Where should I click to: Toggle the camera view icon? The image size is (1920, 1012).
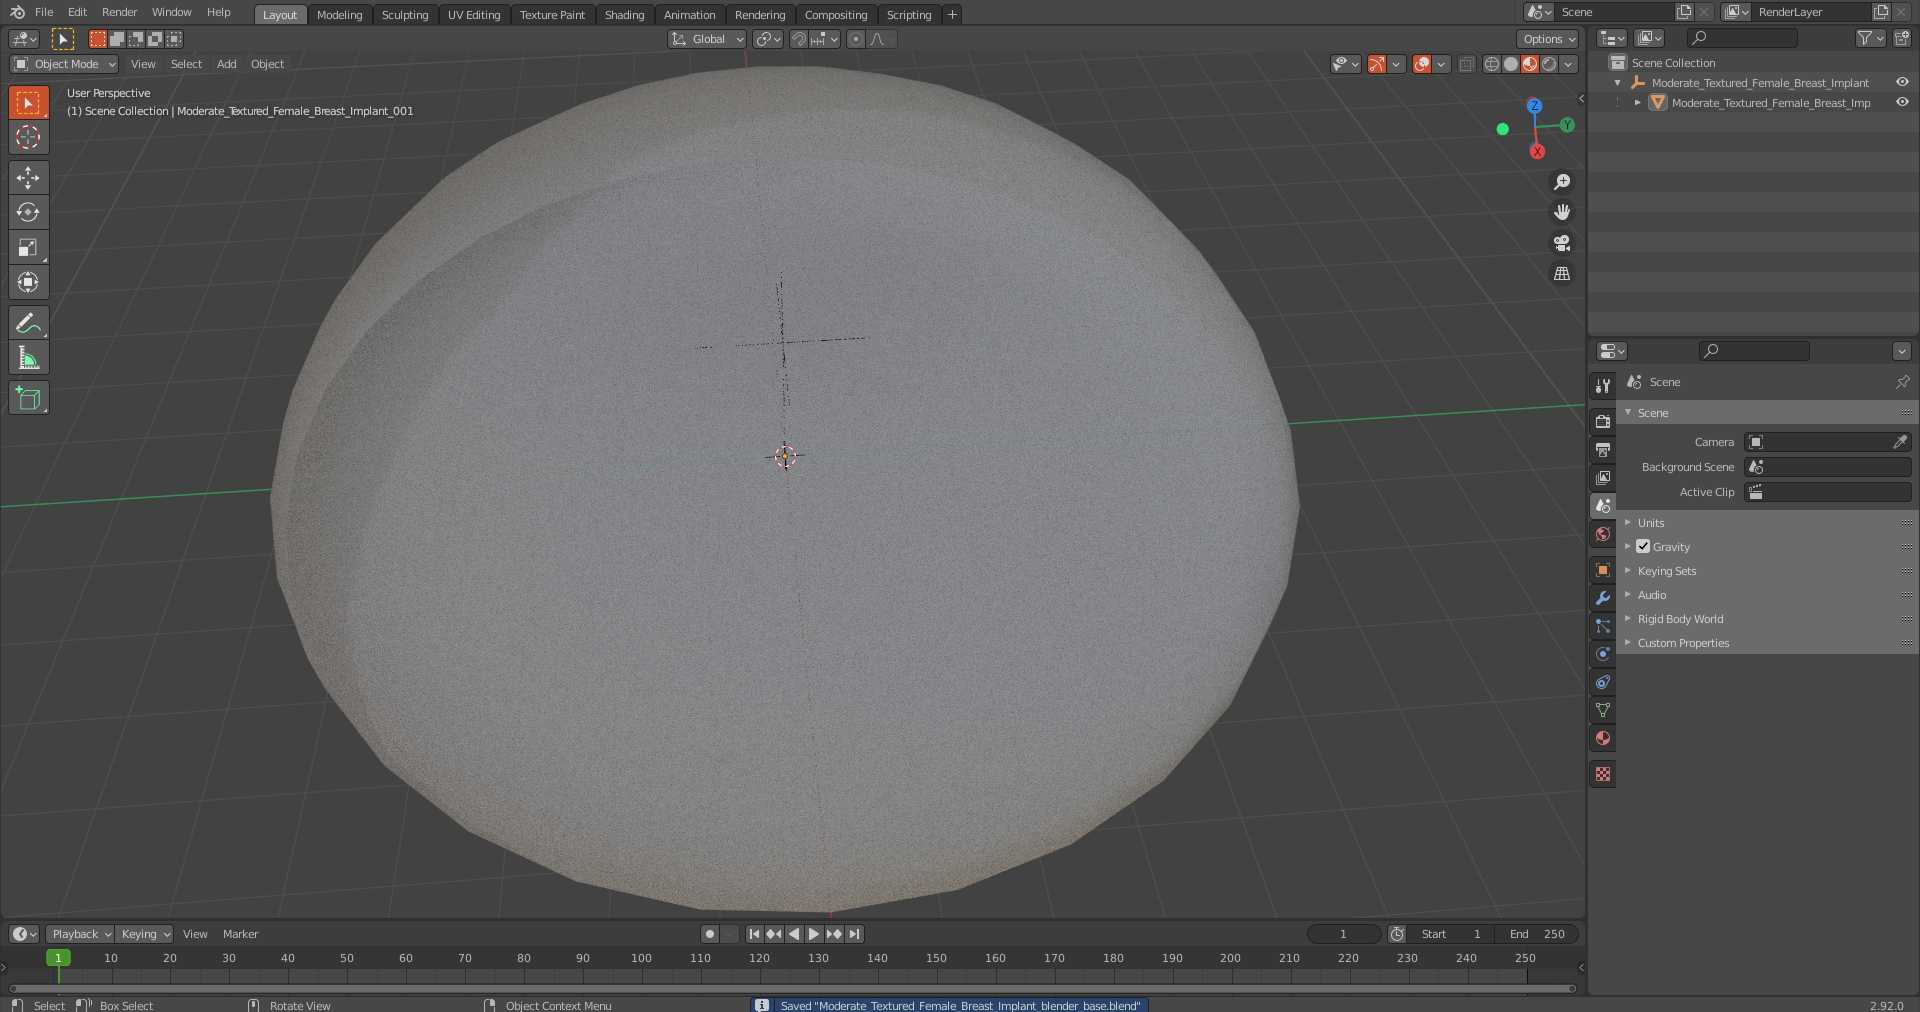tap(1562, 243)
